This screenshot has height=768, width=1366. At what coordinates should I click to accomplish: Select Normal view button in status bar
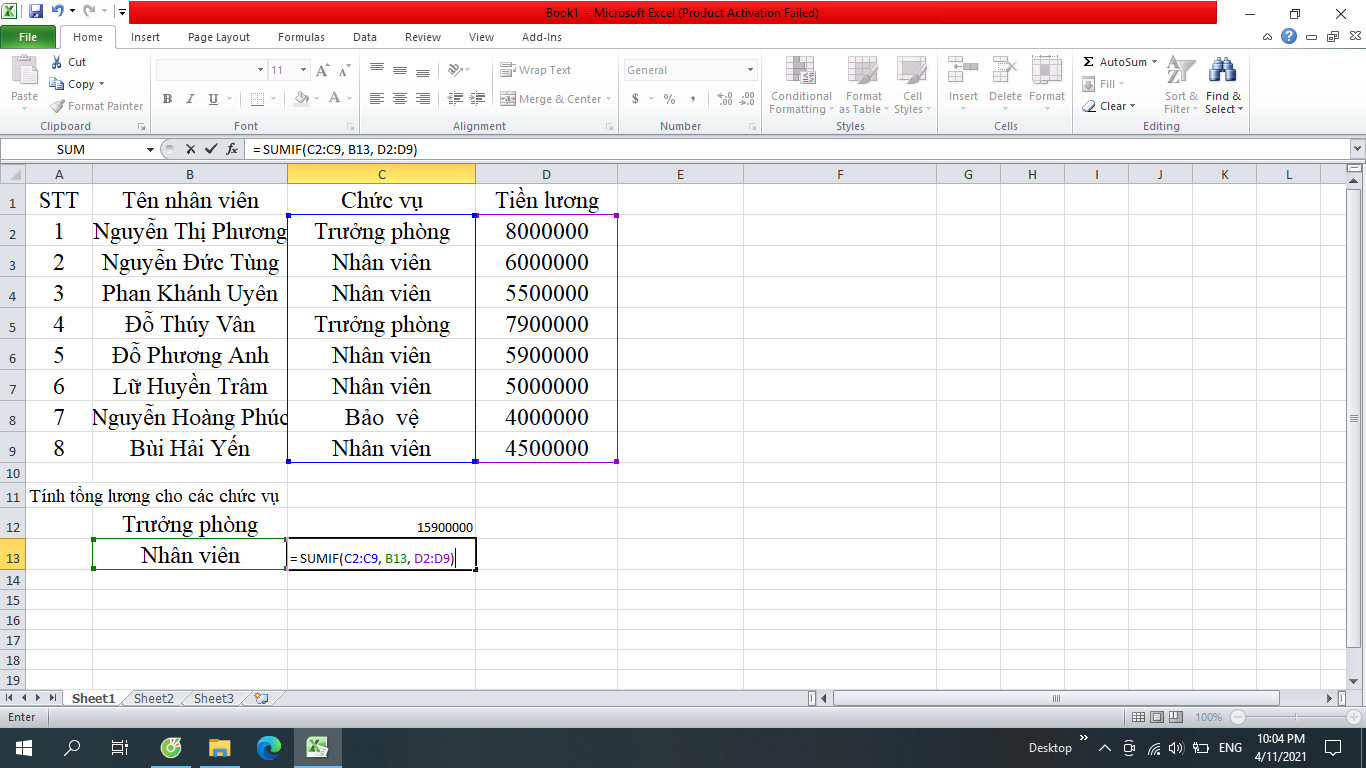point(1139,717)
